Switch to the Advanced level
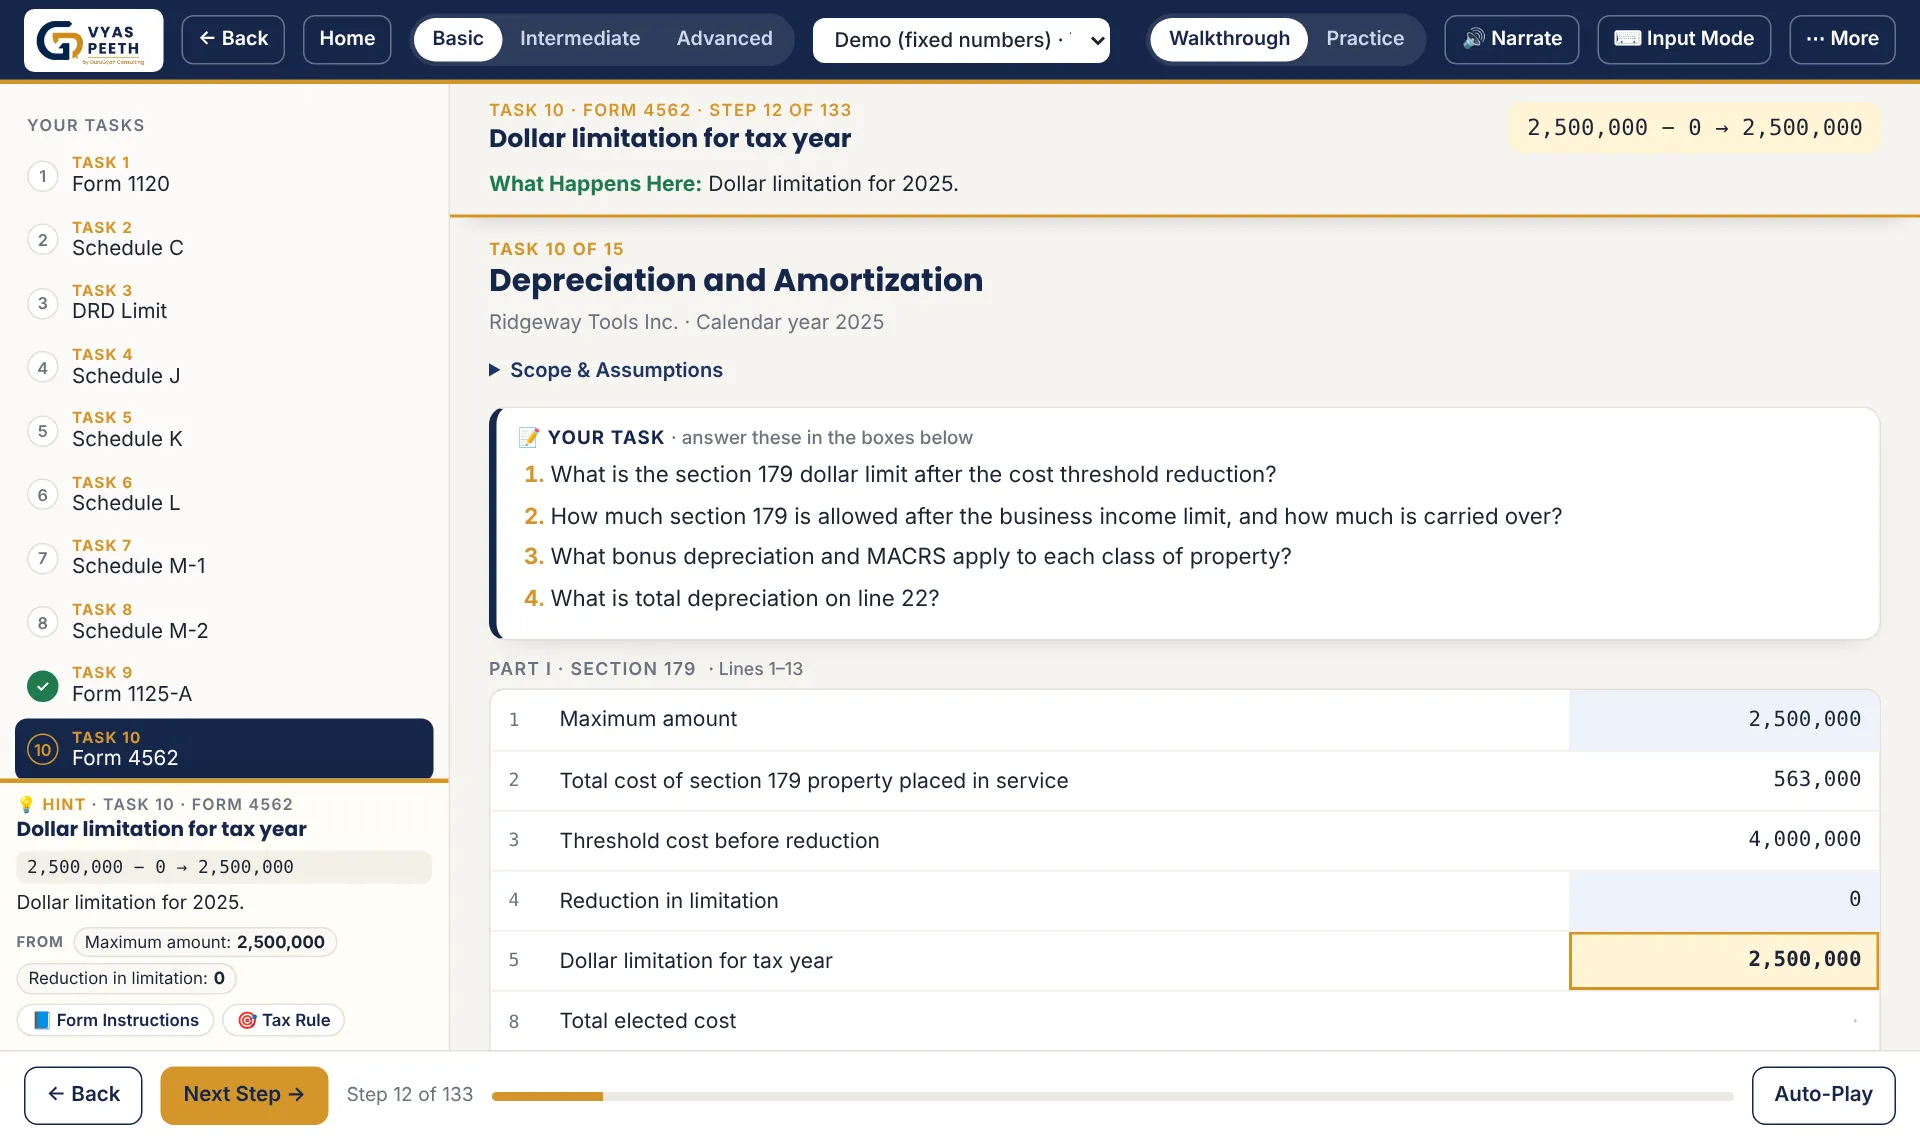 724,39
